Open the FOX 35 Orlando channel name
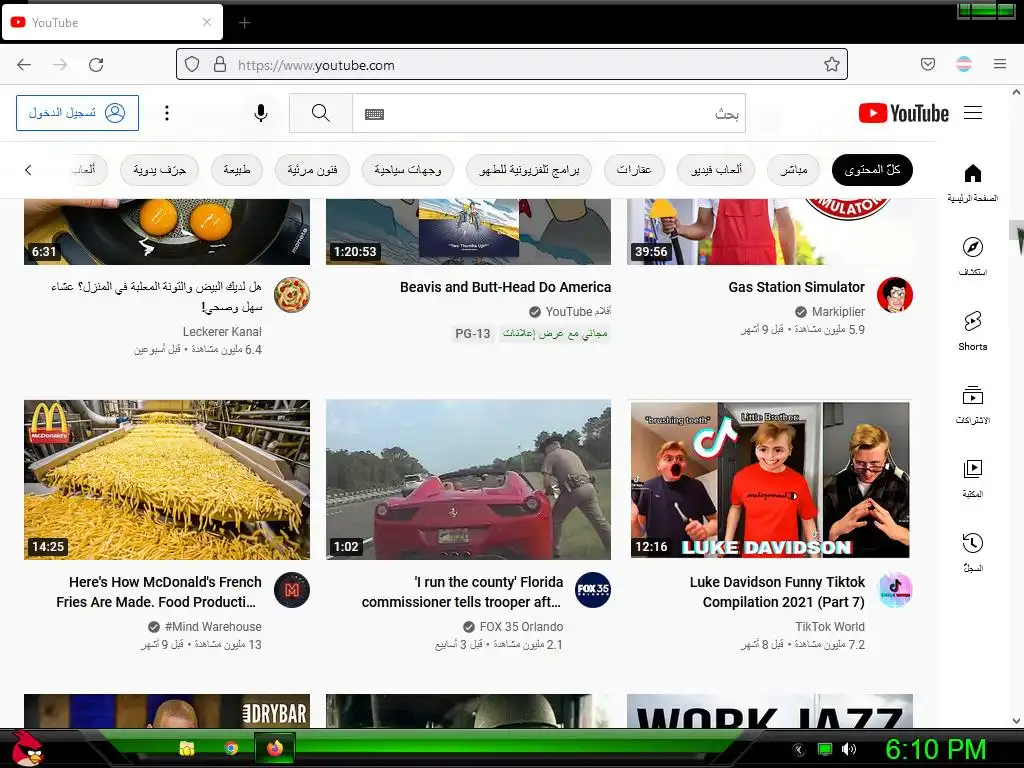Screen dimensions: 1024x768 [x=521, y=626]
